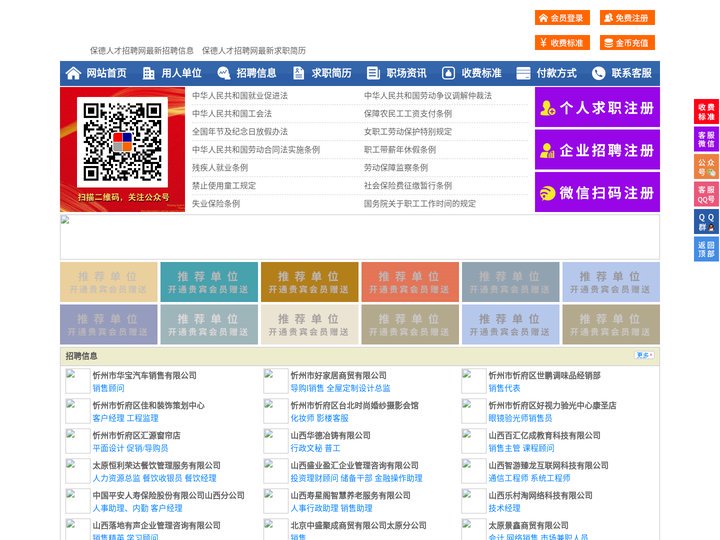
Task: Click pink 客服QQ号 side widget
Action: coord(706,194)
